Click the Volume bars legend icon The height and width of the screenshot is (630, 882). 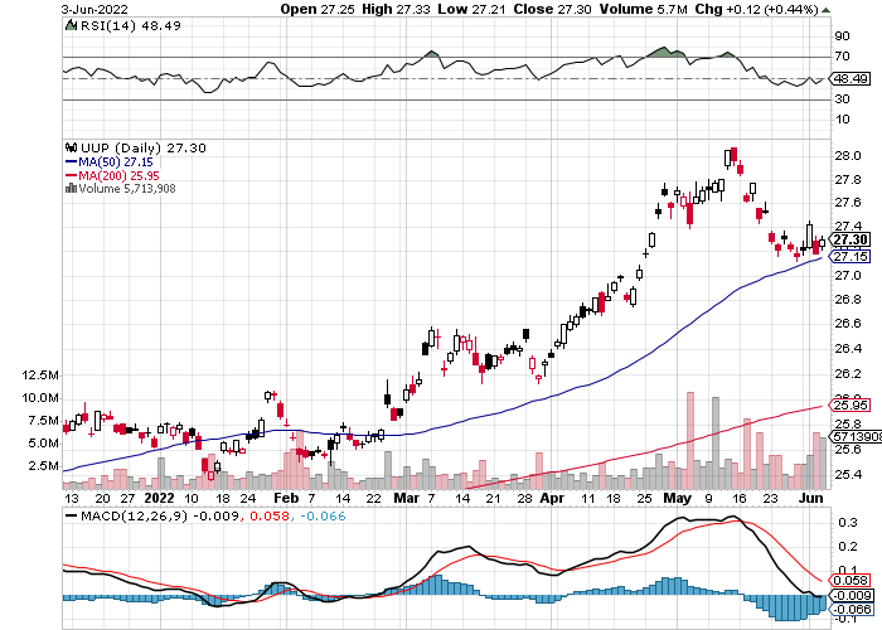coord(70,187)
